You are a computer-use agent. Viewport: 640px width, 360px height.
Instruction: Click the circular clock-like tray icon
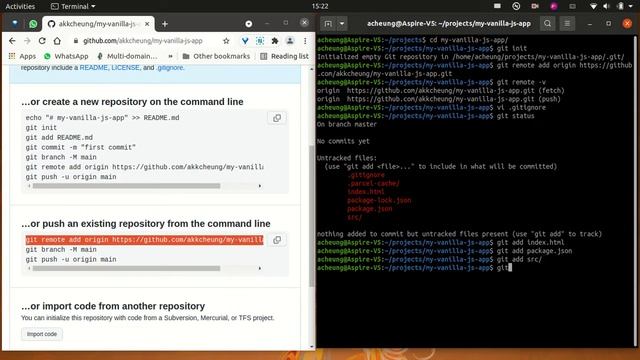tap(516, 6)
